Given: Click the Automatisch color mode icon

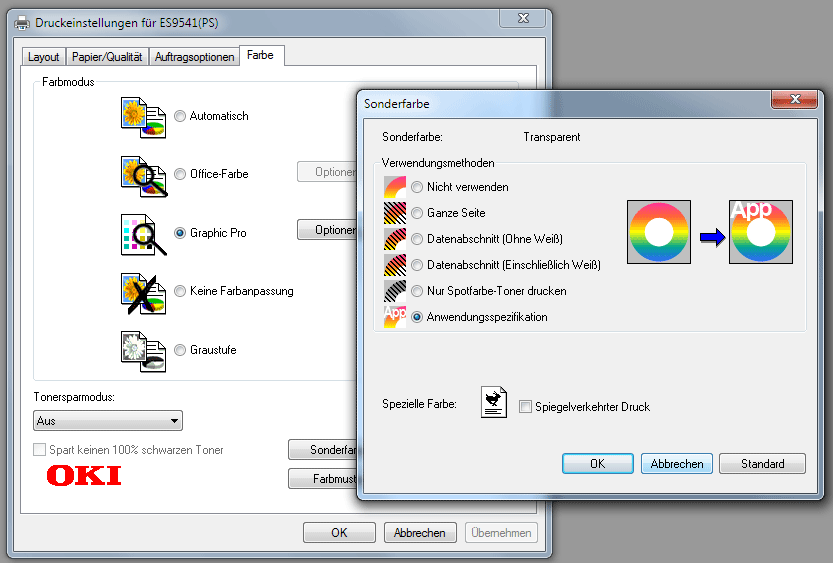Looking at the screenshot, I should [x=142, y=116].
